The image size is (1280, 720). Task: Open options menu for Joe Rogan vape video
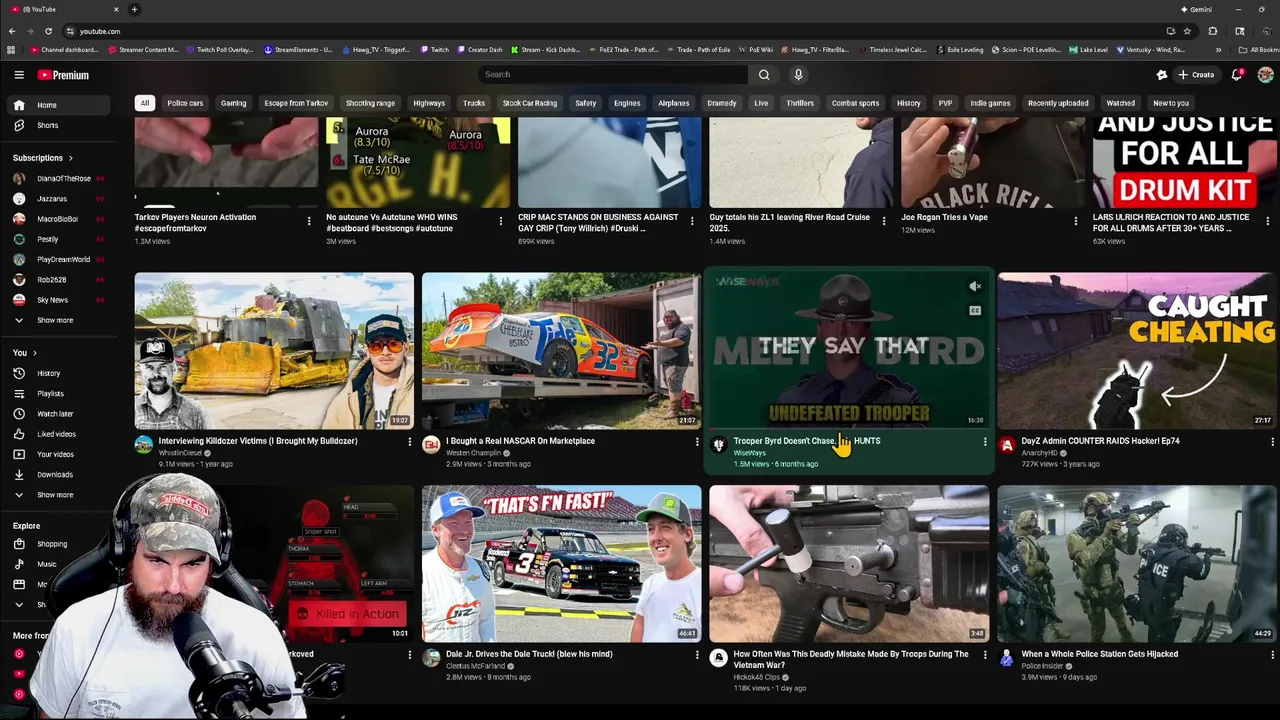(x=1076, y=221)
